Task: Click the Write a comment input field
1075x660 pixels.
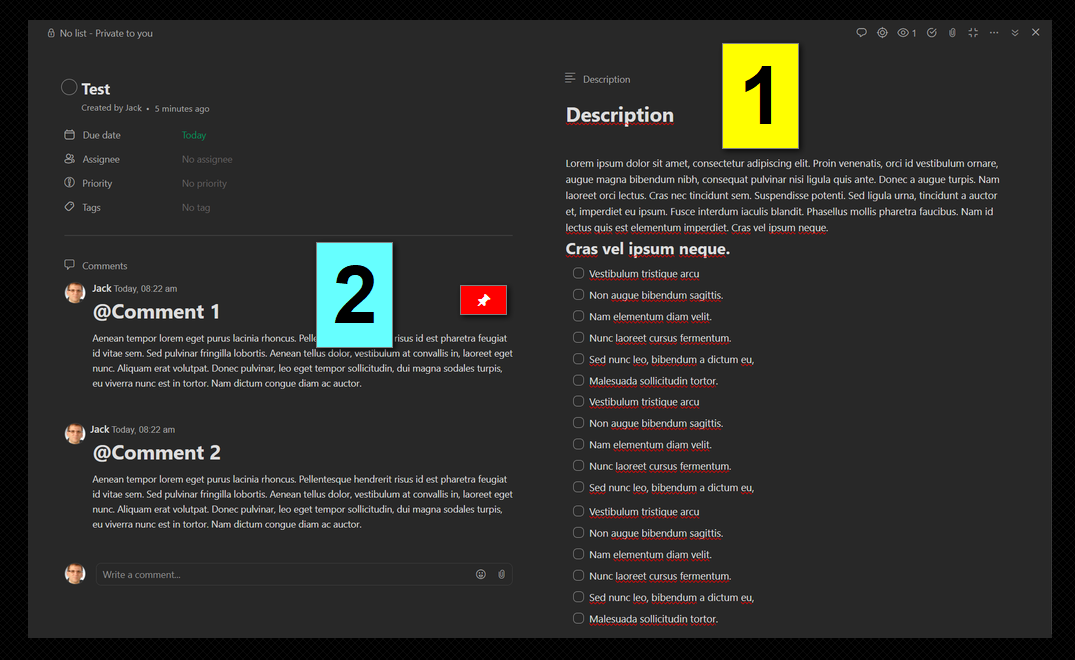Action: tap(285, 574)
